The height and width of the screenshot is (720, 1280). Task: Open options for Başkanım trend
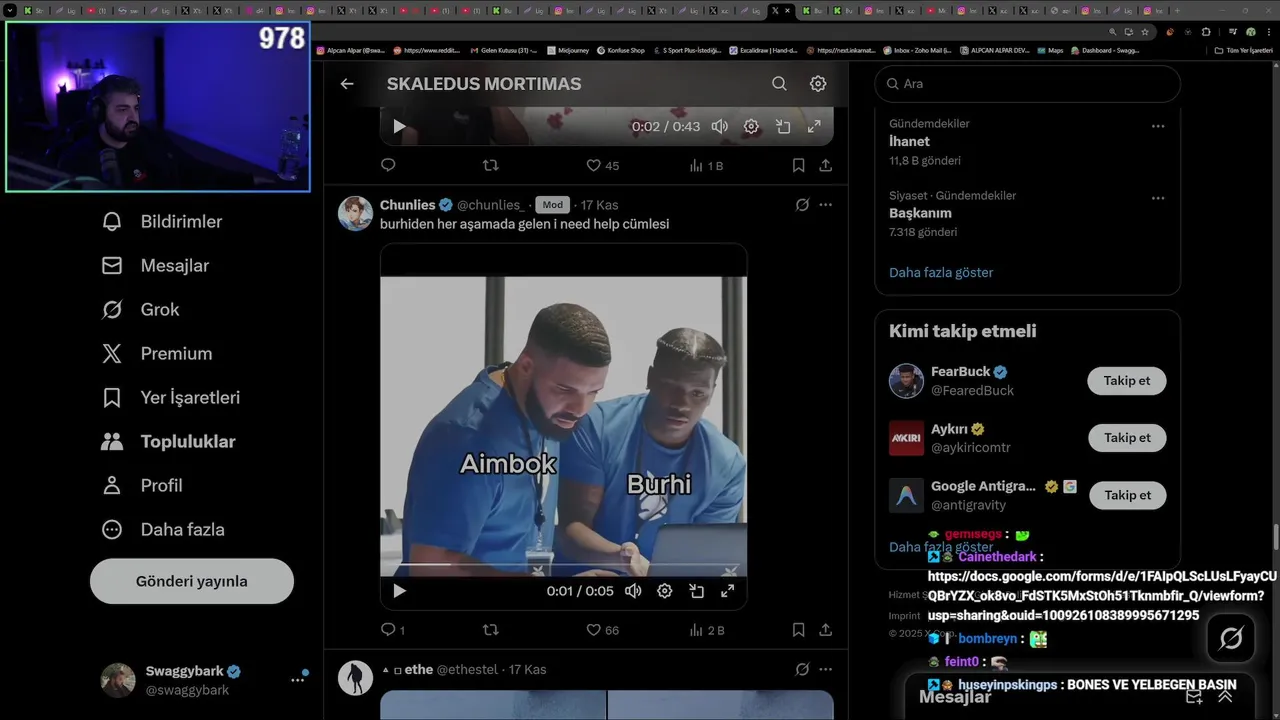pyautogui.click(x=1158, y=198)
